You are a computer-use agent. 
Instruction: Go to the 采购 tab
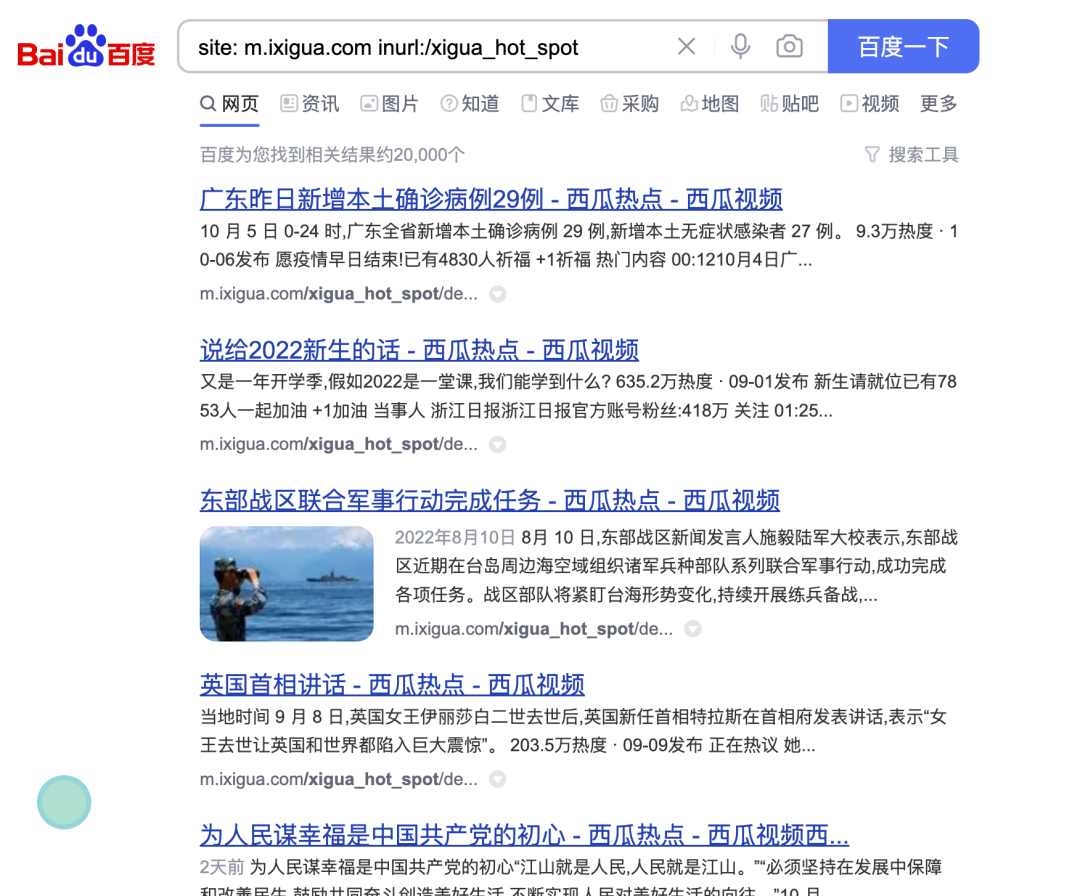630,104
